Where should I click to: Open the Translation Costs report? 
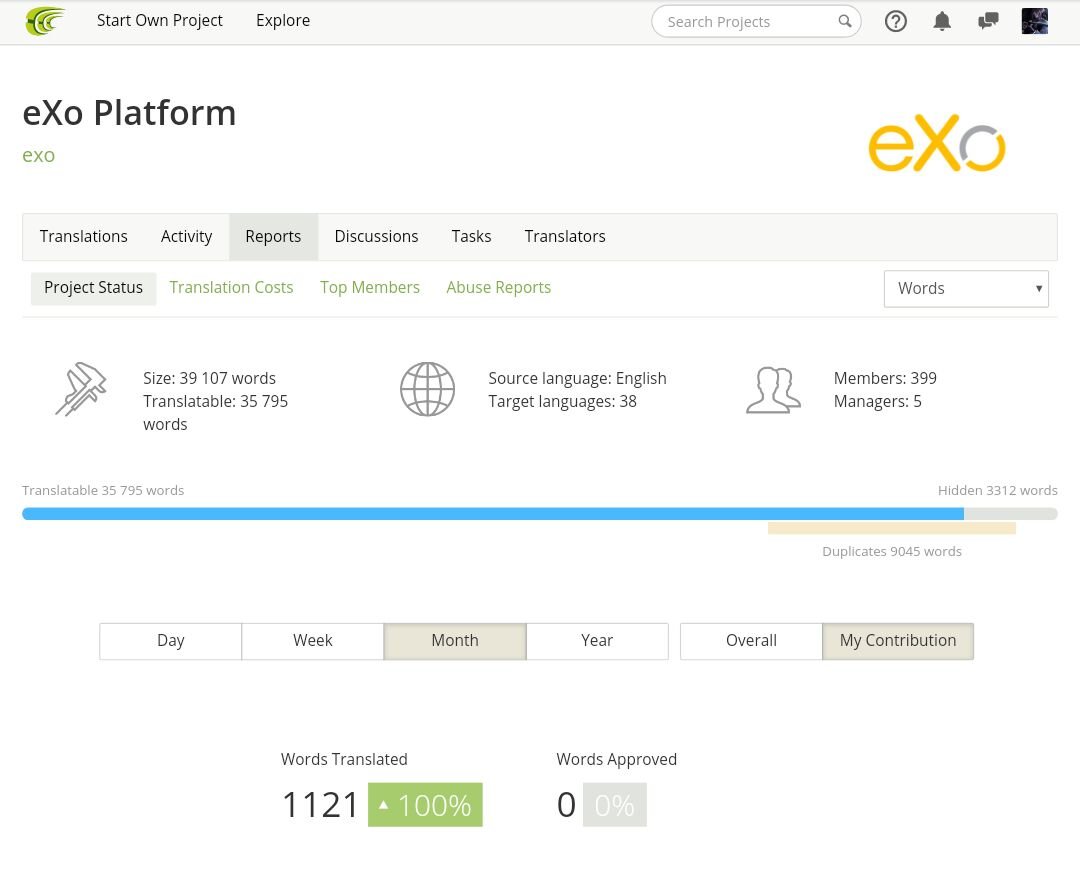(231, 287)
